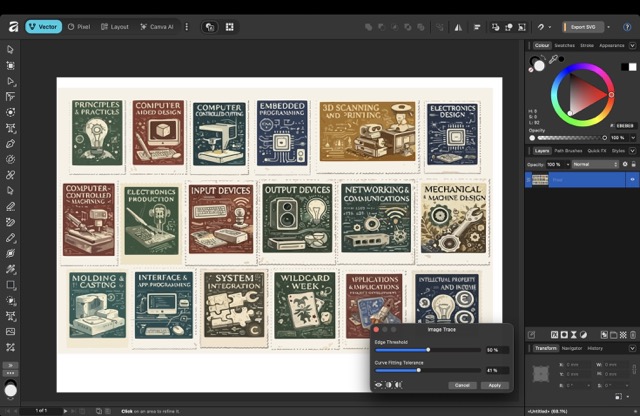Click the edit layer icon in Layers footer
This screenshot has height=416, width=640.
coord(531,335)
